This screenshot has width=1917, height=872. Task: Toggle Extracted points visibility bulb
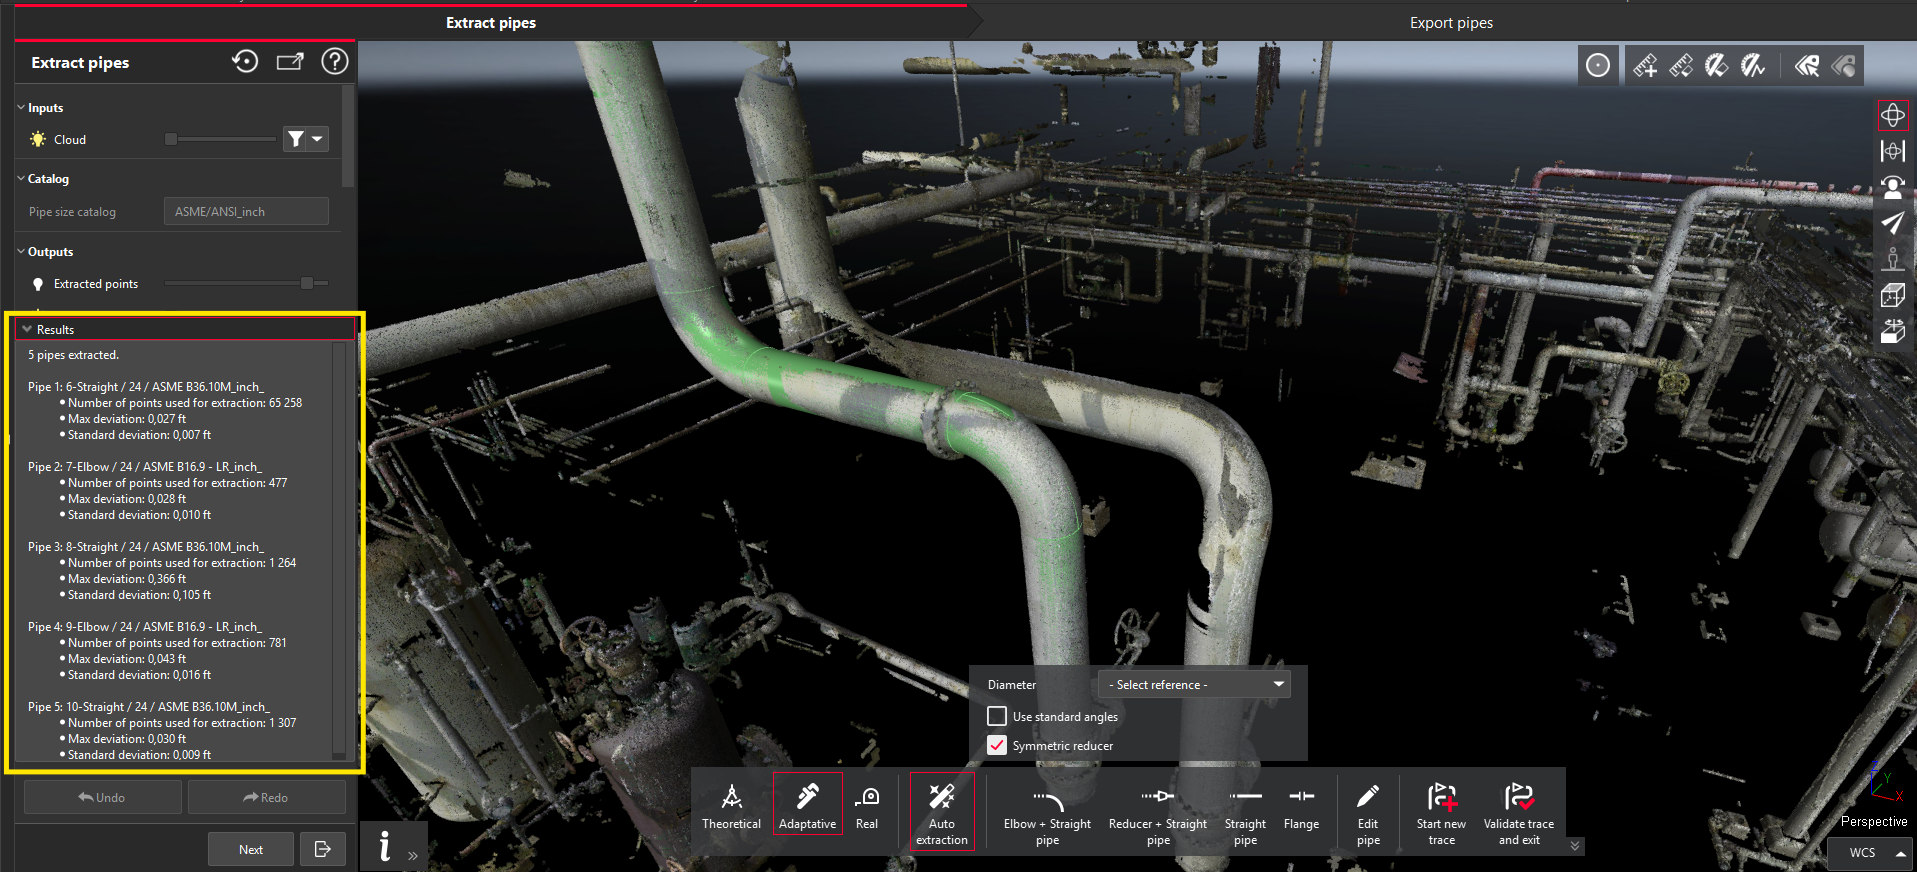click(38, 284)
